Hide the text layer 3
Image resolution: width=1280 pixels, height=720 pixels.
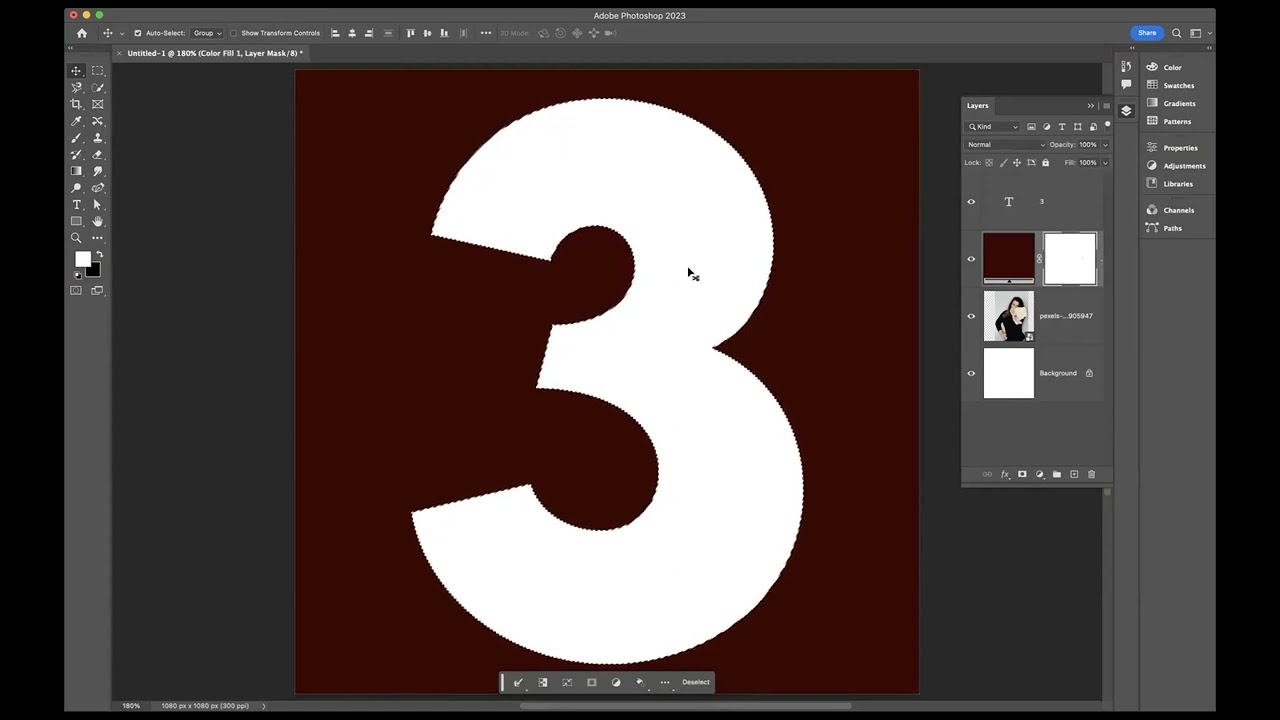pyautogui.click(x=971, y=202)
